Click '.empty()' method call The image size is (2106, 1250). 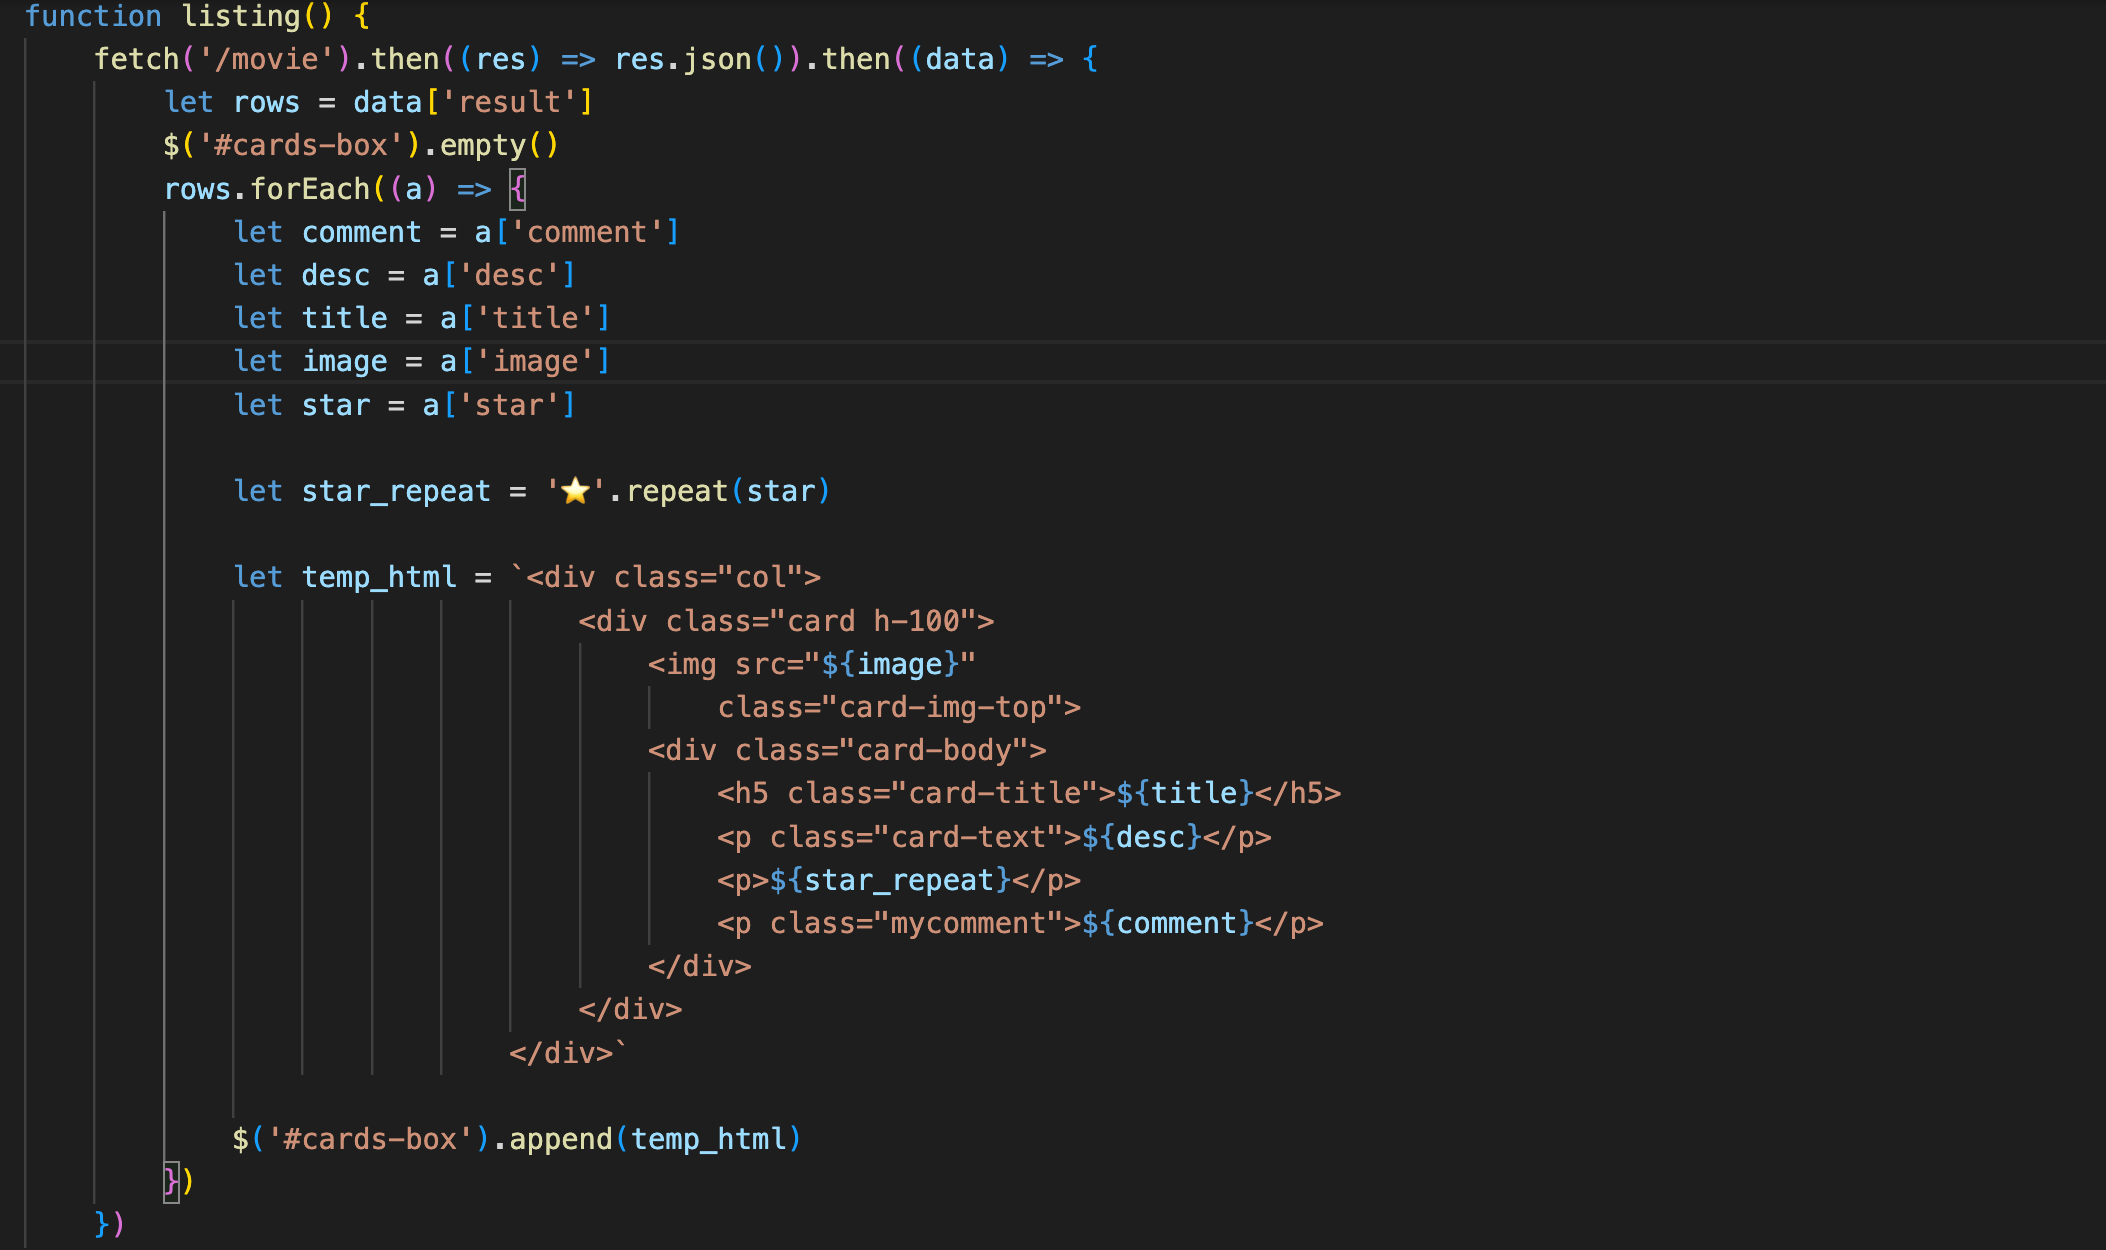click(x=490, y=145)
